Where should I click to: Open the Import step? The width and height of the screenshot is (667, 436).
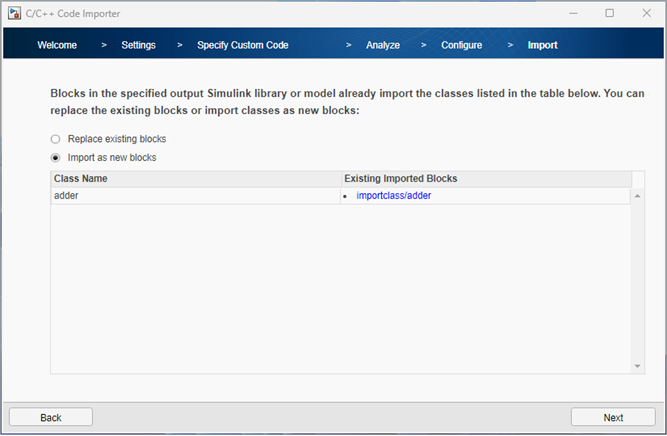pos(542,45)
